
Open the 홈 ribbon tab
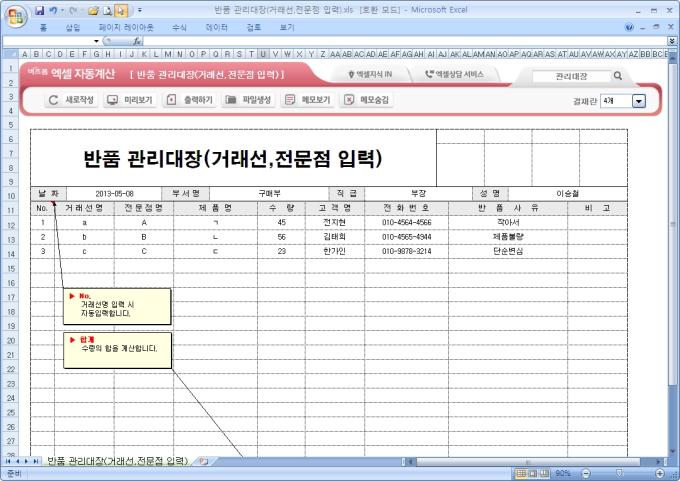(x=43, y=27)
